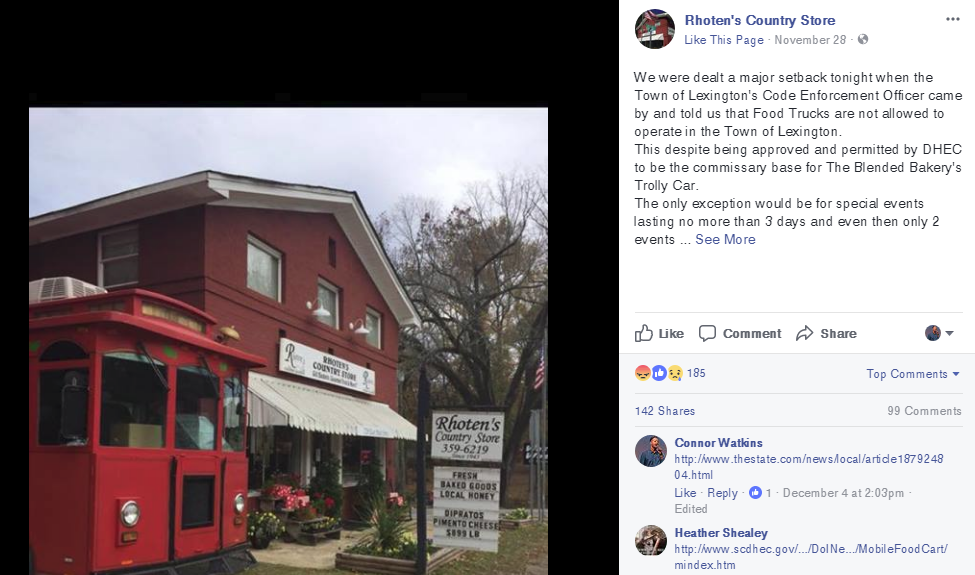The height and width of the screenshot is (575, 975).
Task: Expand post text with See More
Action: pyautogui.click(x=725, y=239)
